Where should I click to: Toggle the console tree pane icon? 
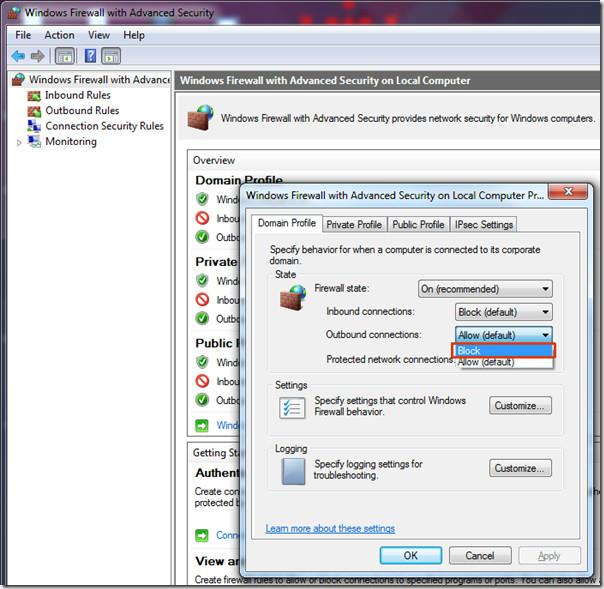tap(65, 56)
